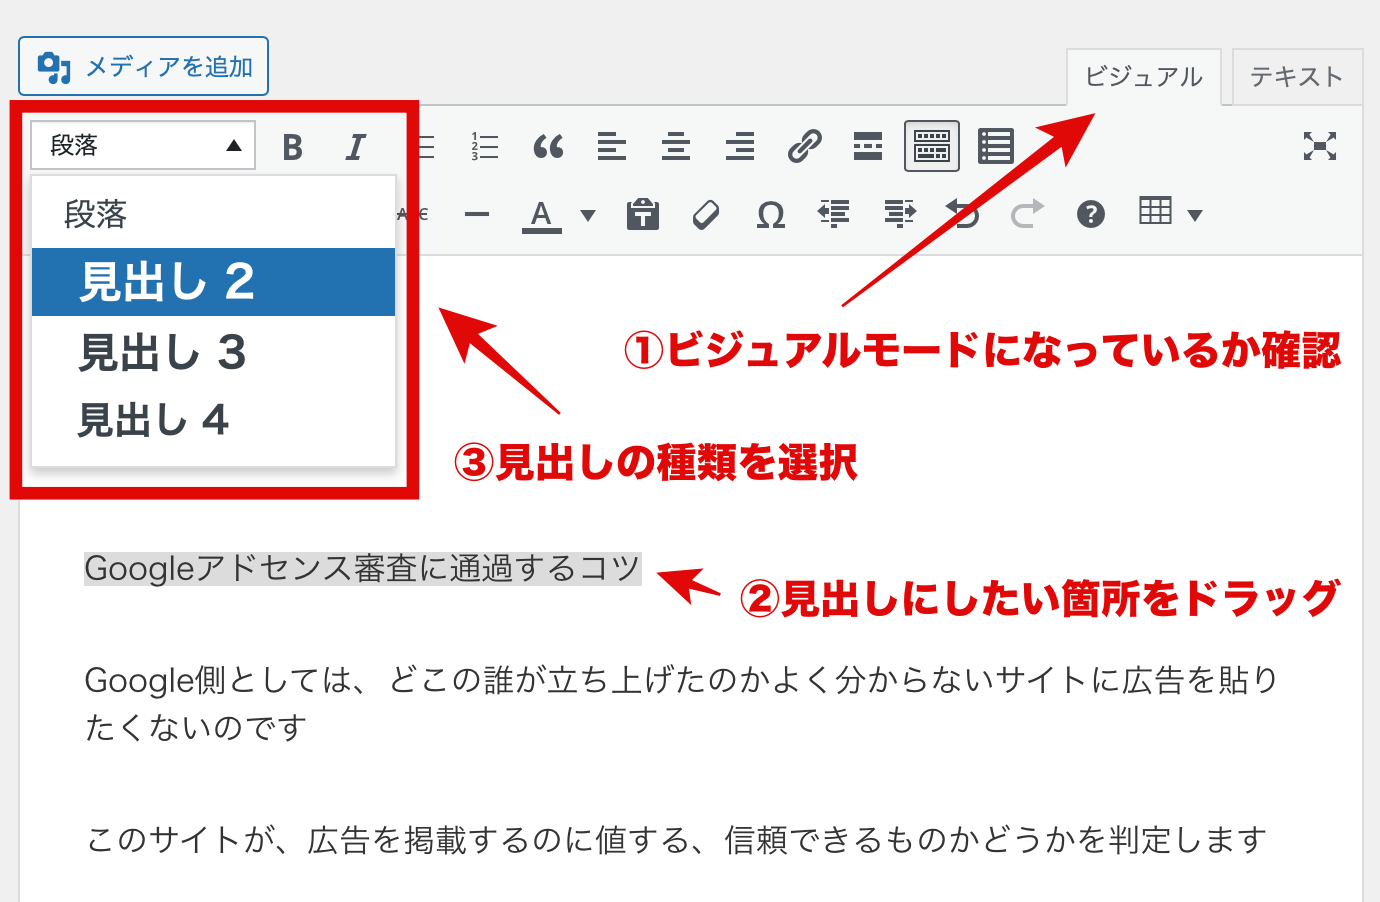Insert a numbered list
1380x902 pixels.
484,147
